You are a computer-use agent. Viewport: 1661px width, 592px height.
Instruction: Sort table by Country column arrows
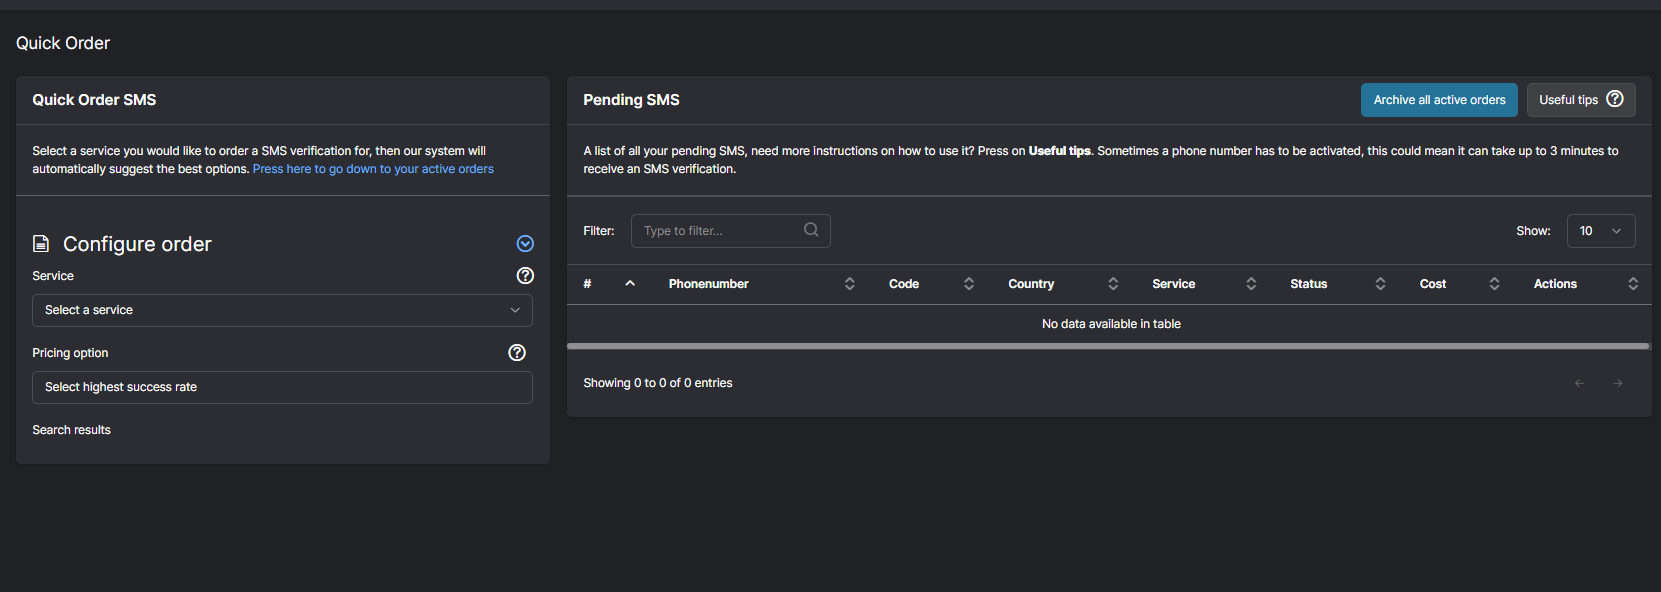(x=1113, y=284)
